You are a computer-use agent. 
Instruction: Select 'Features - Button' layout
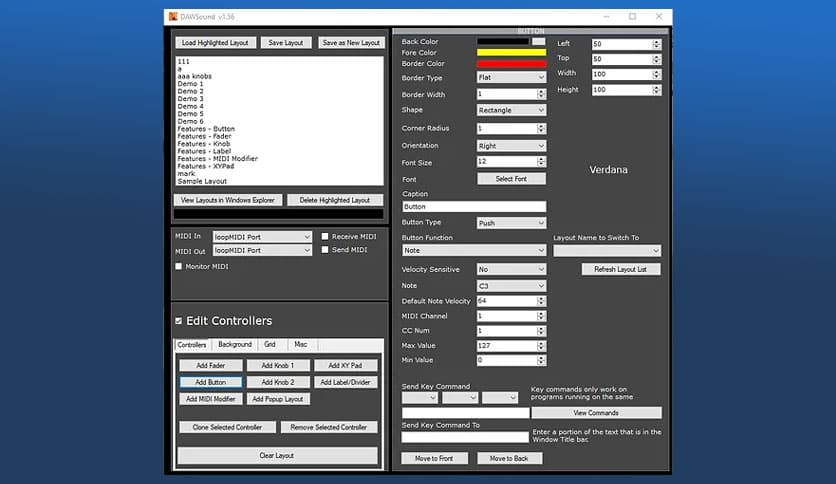tap(206, 129)
